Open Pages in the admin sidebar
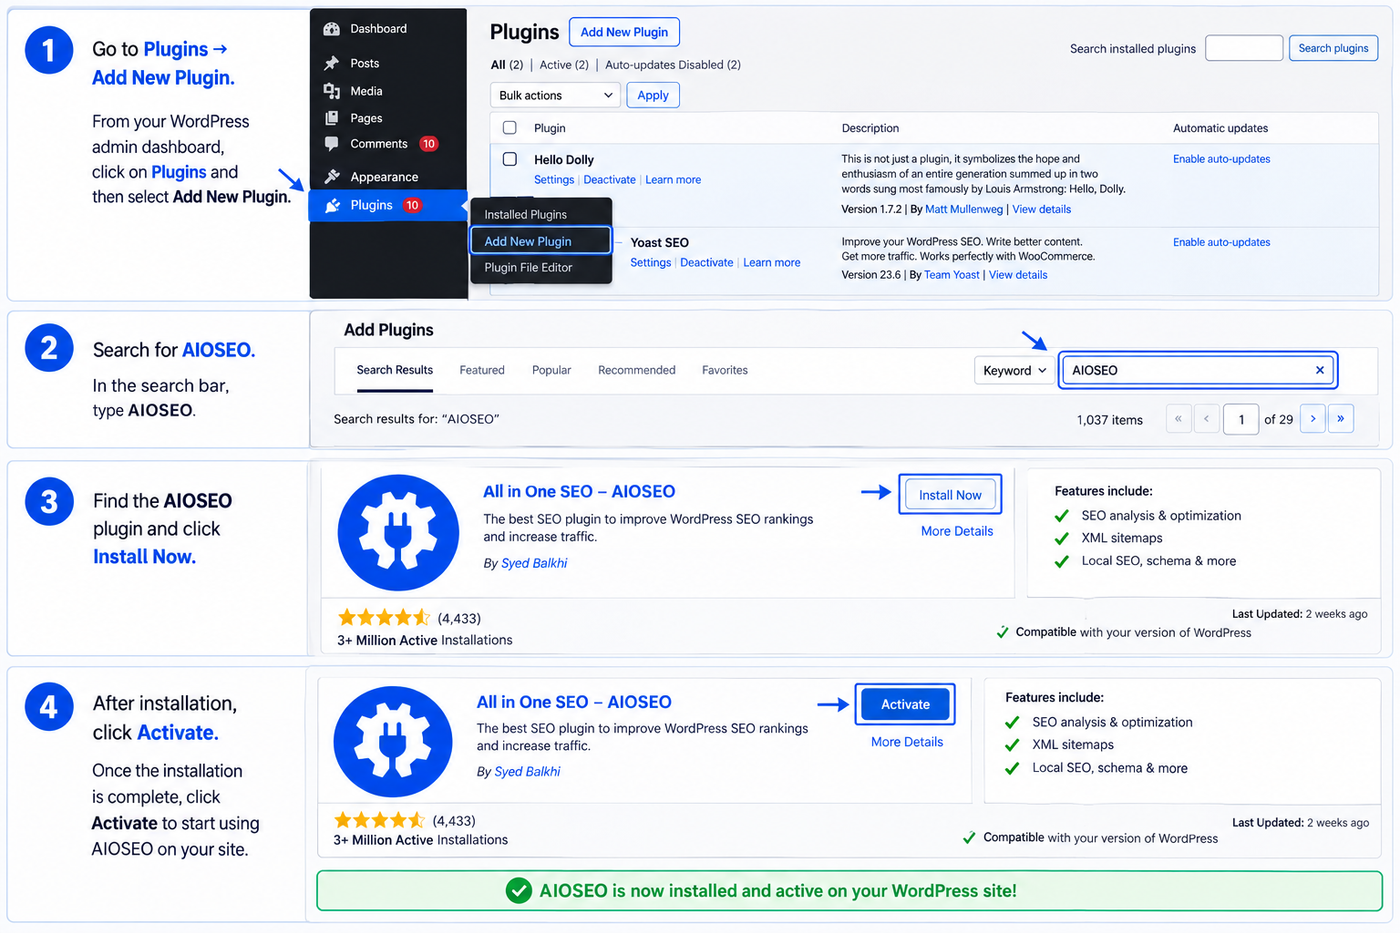The height and width of the screenshot is (933, 1400). [366, 118]
